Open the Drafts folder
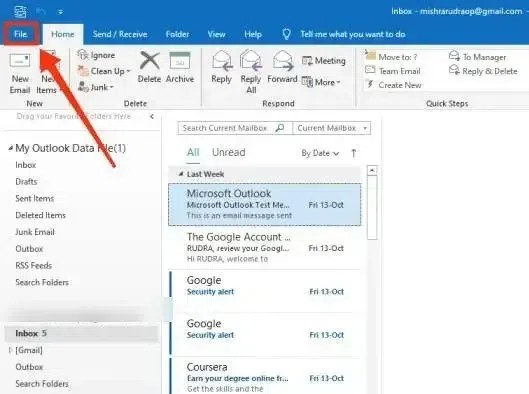This screenshot has height=394, width=529. [26, 181]
